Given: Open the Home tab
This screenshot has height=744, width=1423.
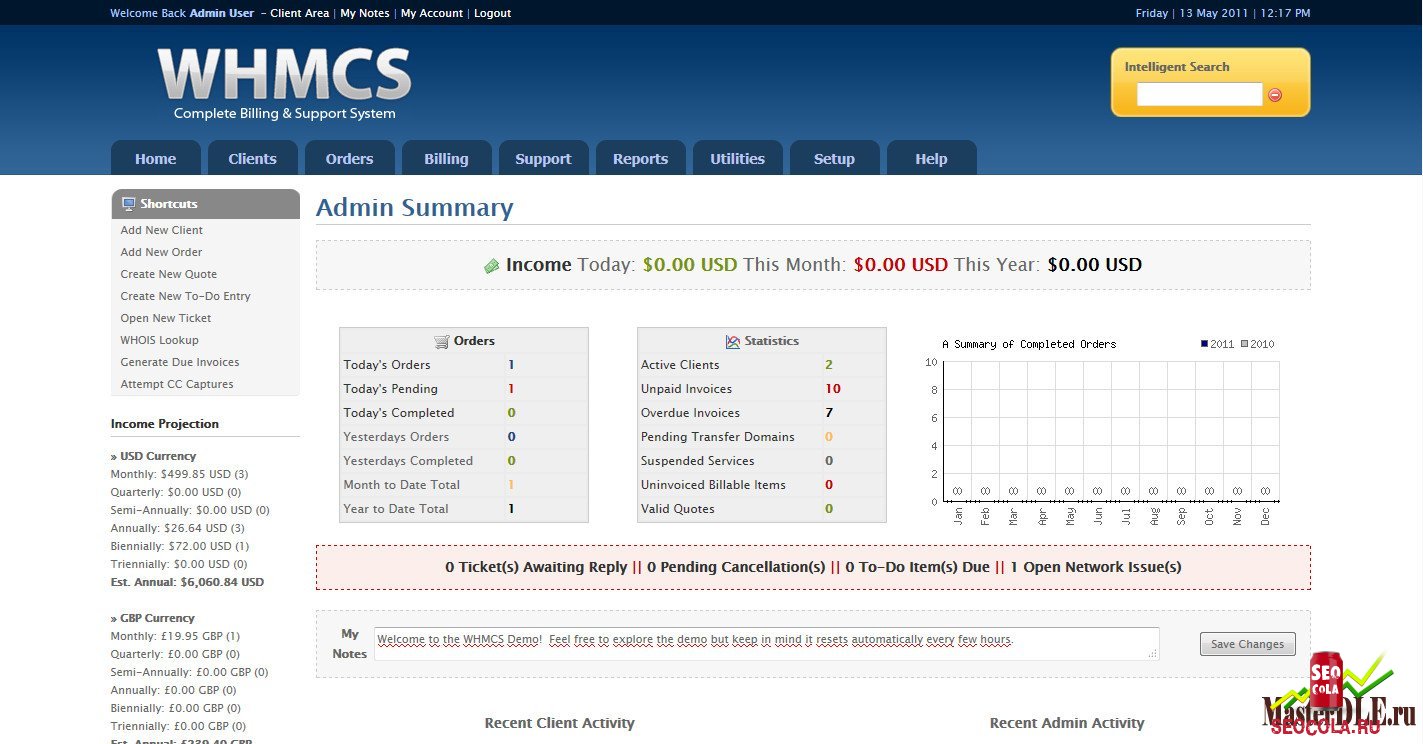Looking at the screenshot, I should click(155, 158).
